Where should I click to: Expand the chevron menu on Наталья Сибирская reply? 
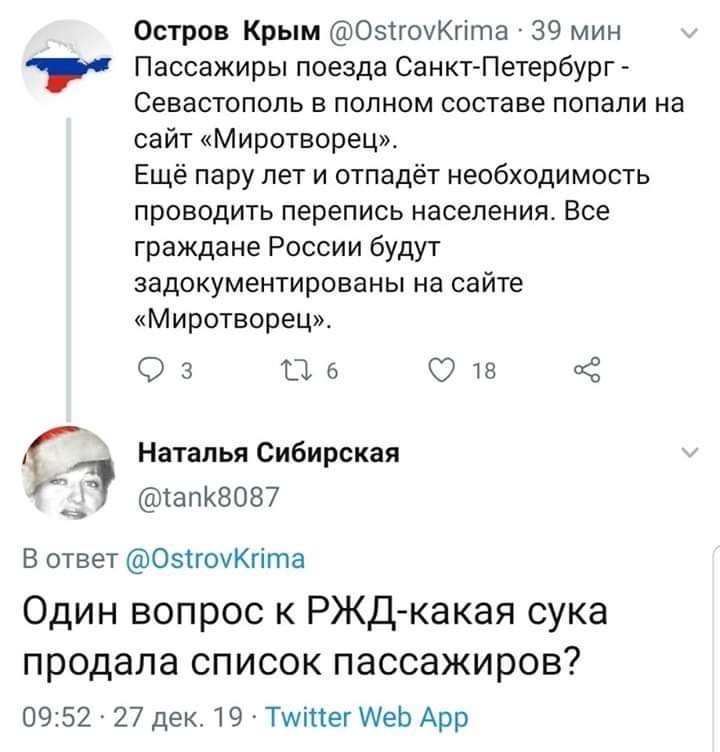pyautogui.click(x=690, y=452)
